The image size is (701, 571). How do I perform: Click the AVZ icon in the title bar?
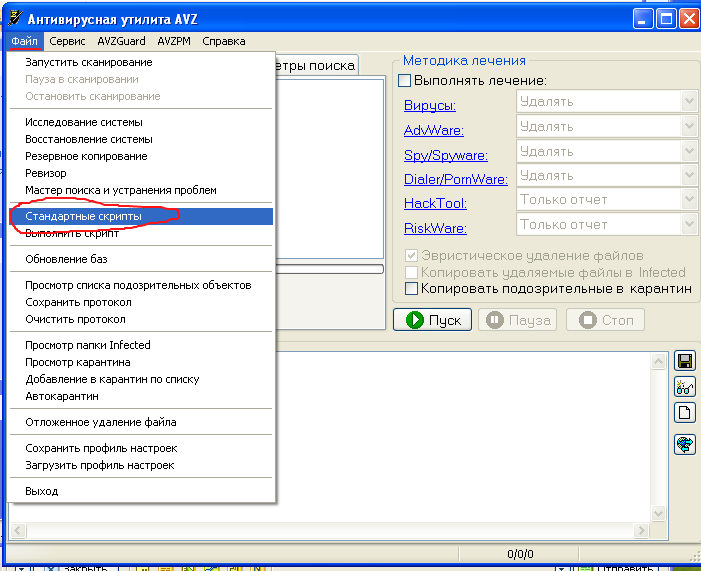pyautogui.click(x=13, y=18)
